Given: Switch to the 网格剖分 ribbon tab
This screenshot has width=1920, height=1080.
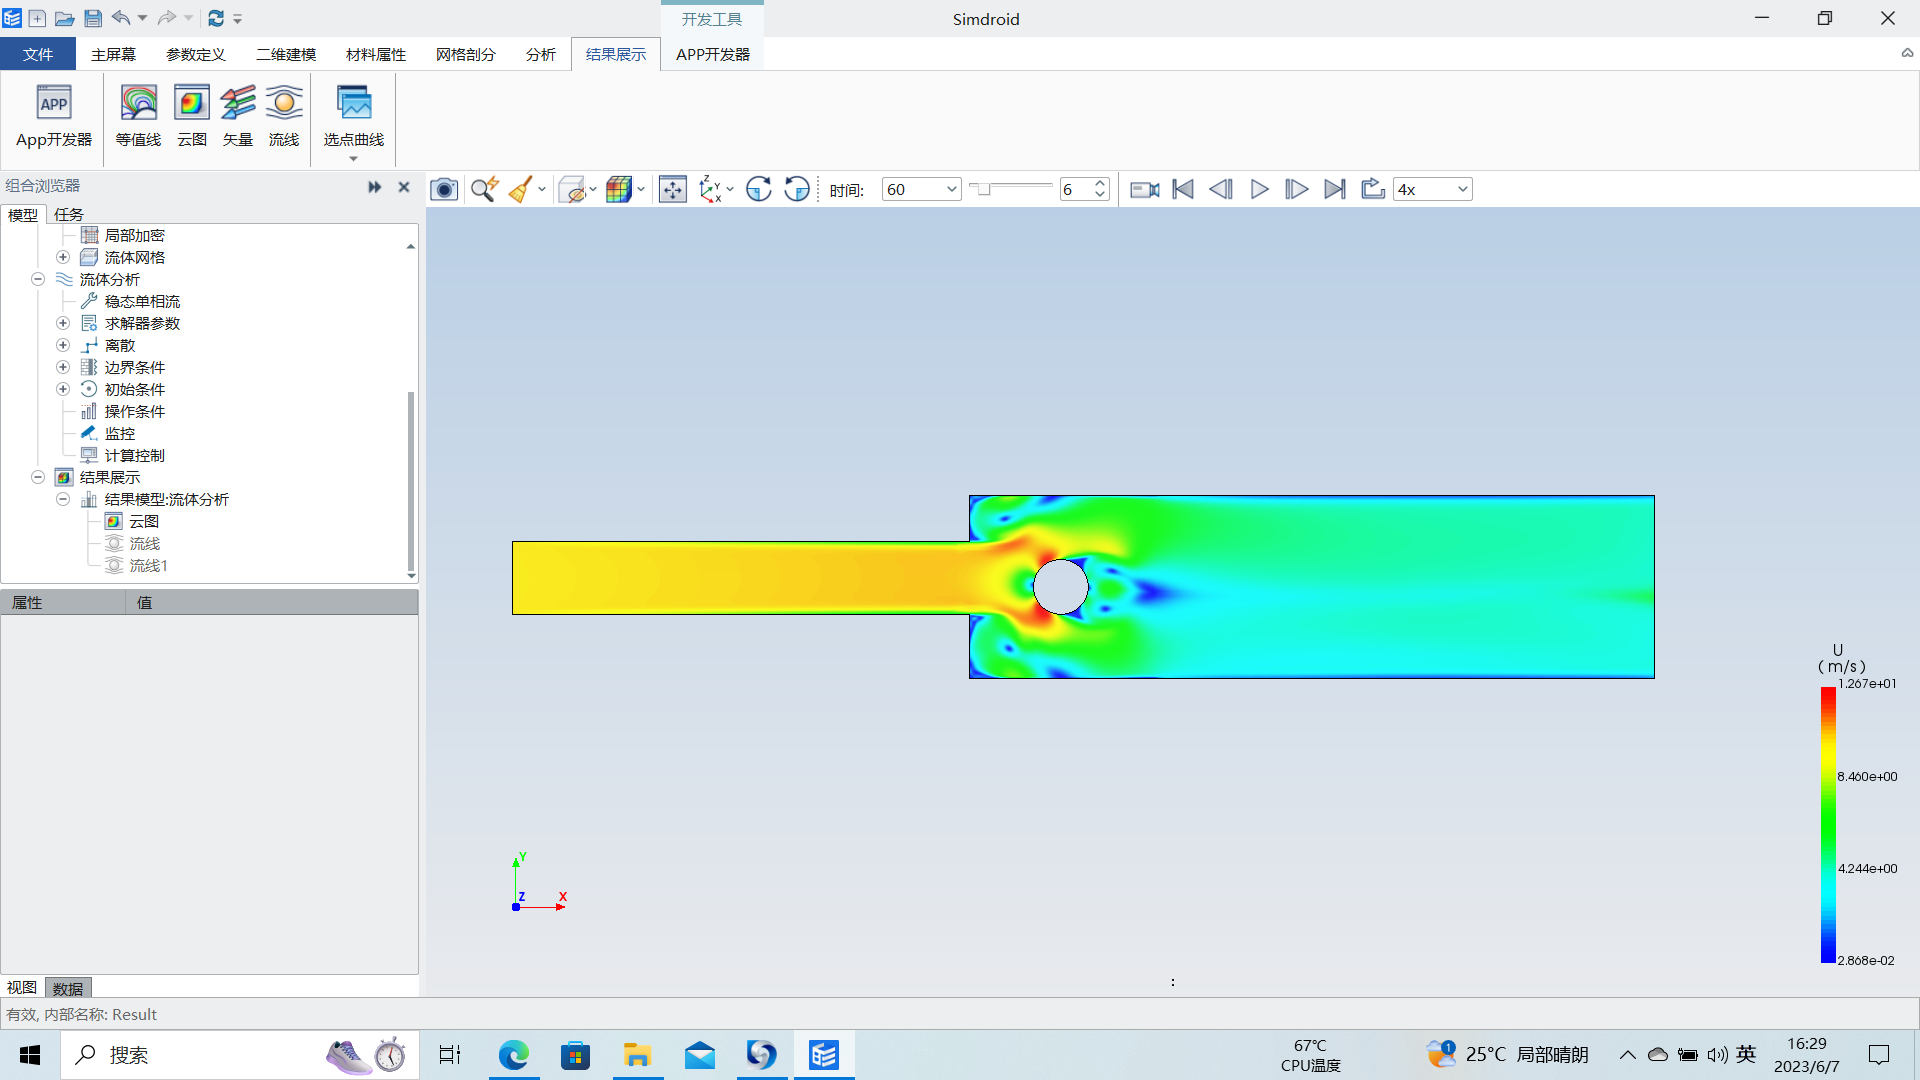Looking at the screenshot, I should 466,54.
